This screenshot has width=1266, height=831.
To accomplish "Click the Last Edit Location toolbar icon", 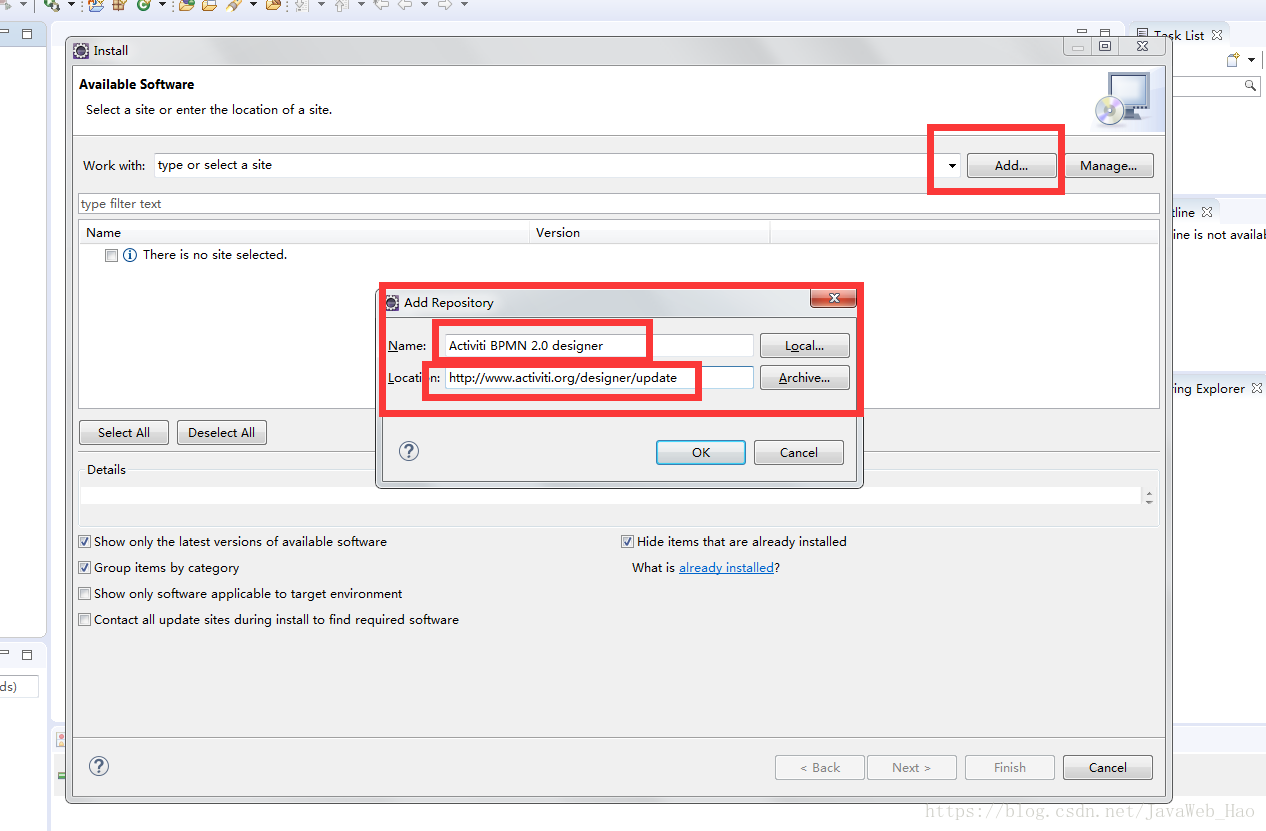I will (381, 5).
